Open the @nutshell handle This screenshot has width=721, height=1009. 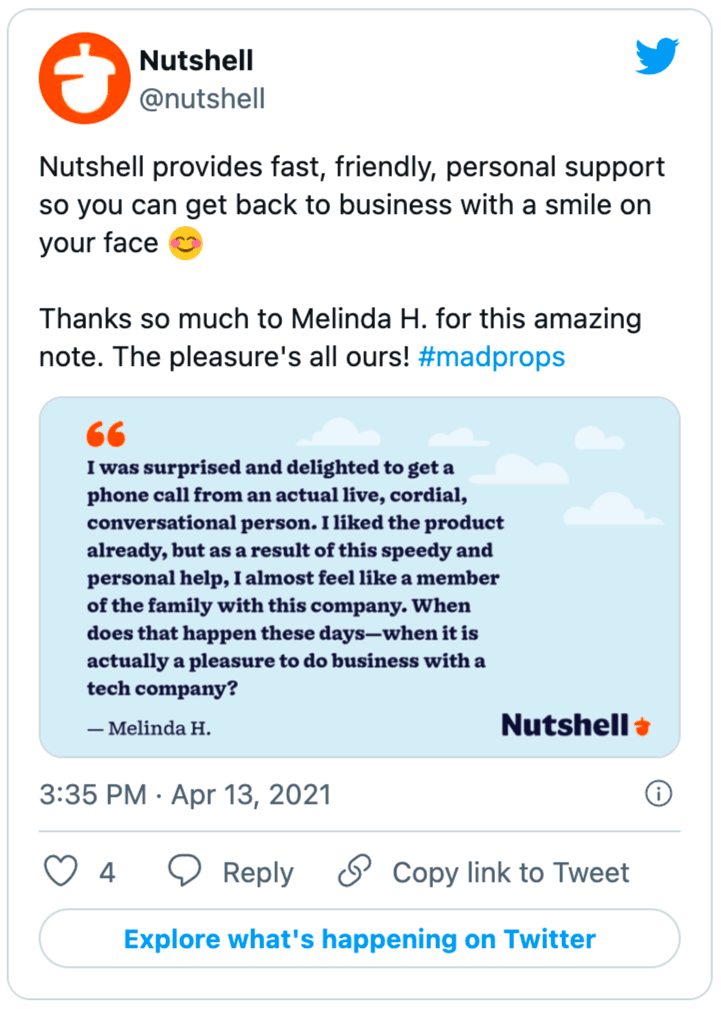pyautogui.click(x=202, y=99)
